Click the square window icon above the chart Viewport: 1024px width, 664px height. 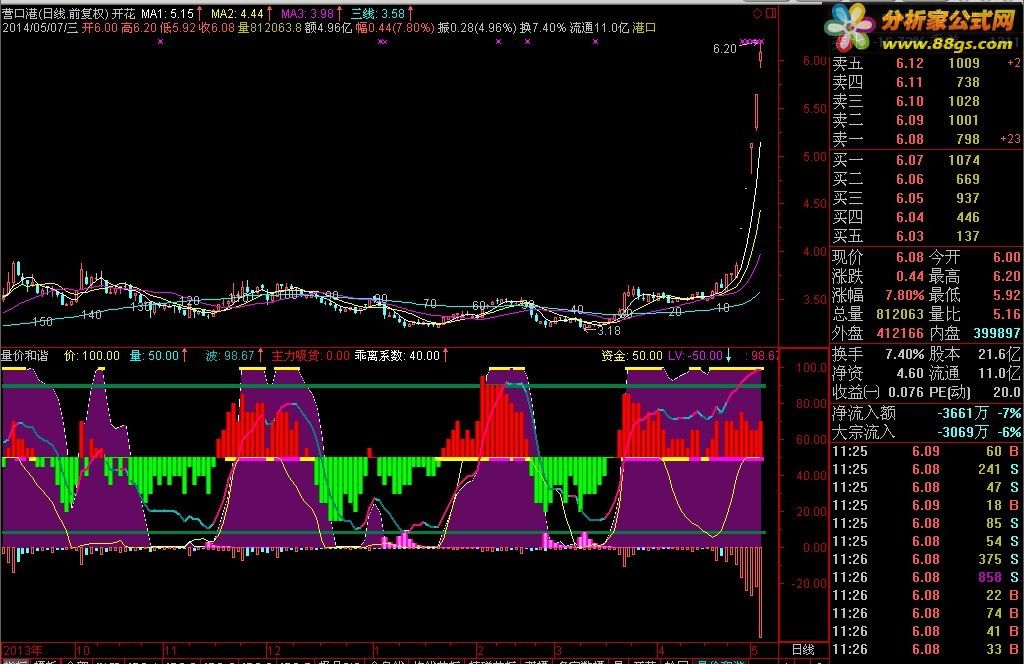771,13
